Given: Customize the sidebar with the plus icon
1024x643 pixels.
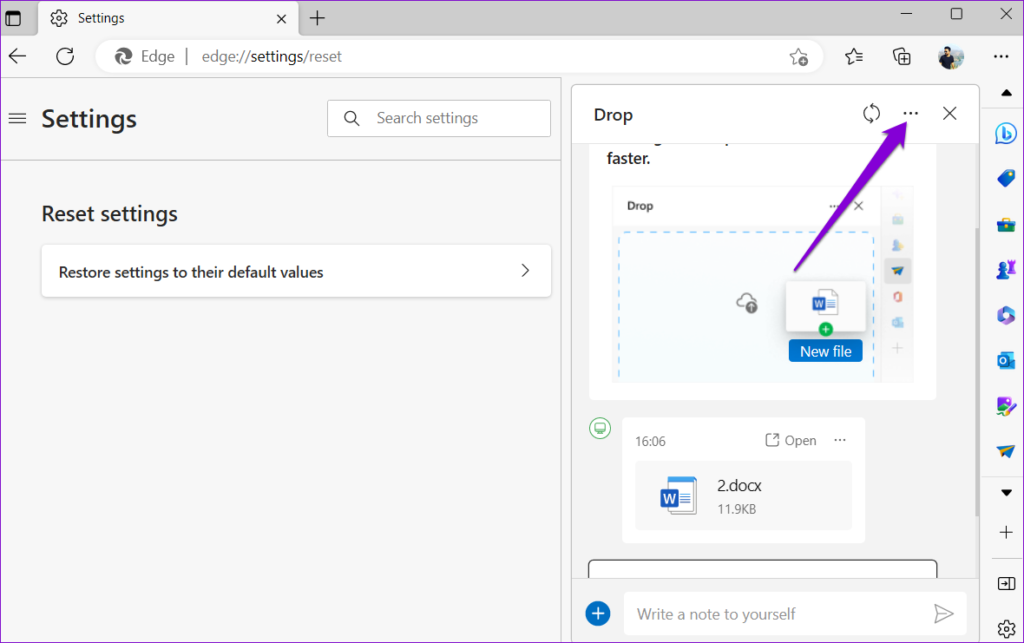Looking at the screenshot, I should point(1005,533).
